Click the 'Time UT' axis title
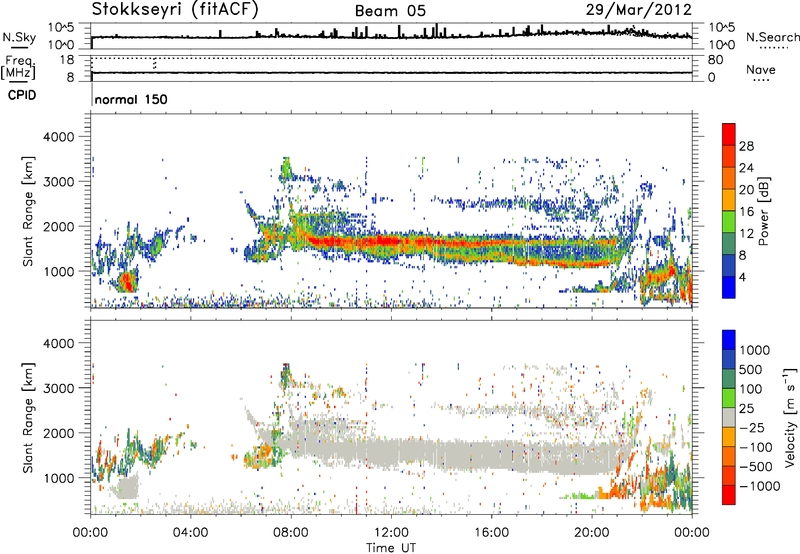 point(391,548)
